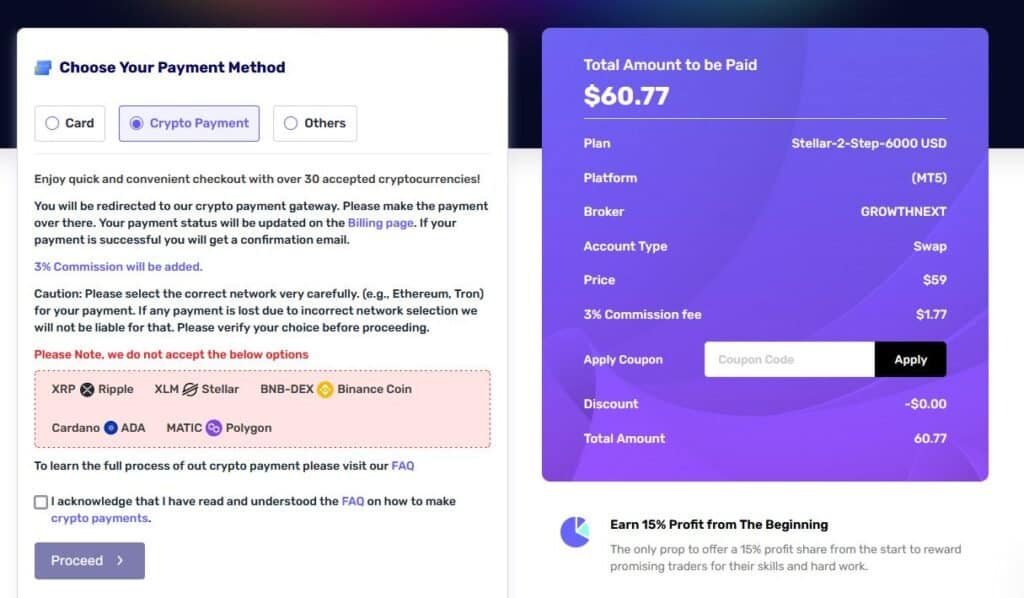Click the pie chart profit icon

click(x=575, y=533)
